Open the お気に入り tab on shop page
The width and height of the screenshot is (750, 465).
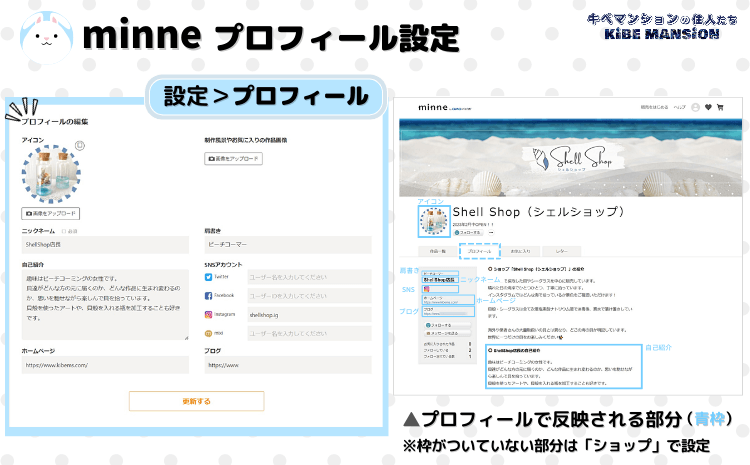point(520,251)
